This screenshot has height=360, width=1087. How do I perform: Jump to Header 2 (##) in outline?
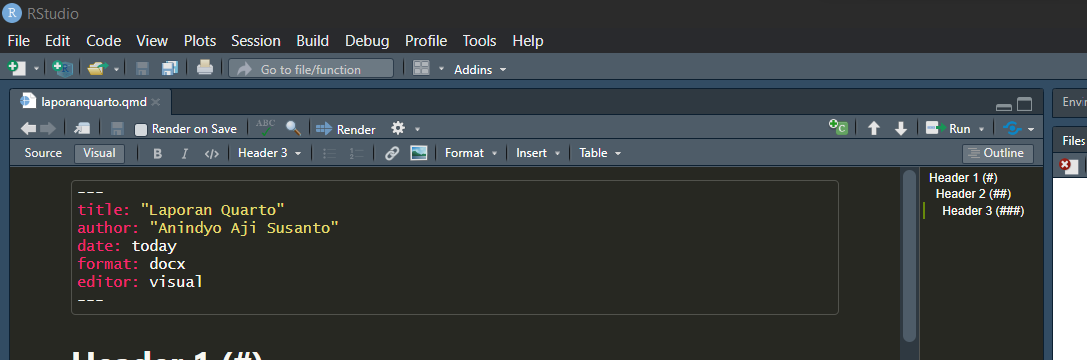[973, 194]
